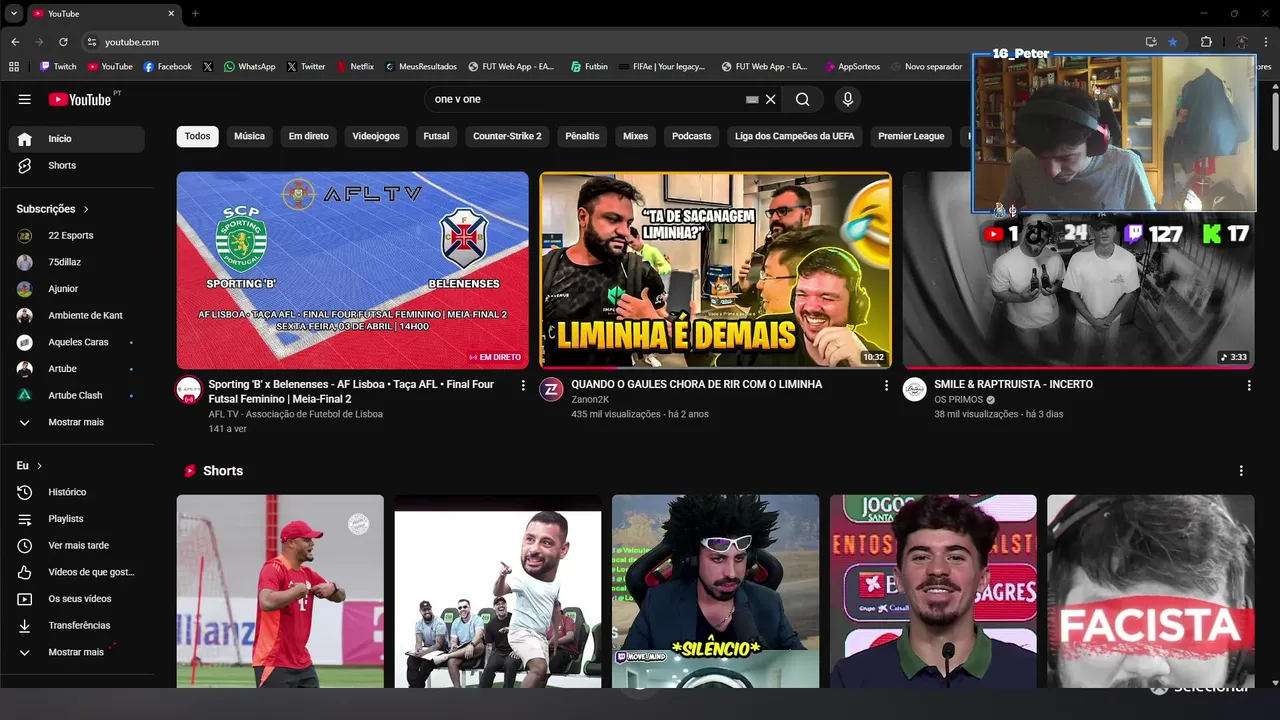Open Ambiente de Kant subscription
This screenshot has width=1280, height=720.
77,315
